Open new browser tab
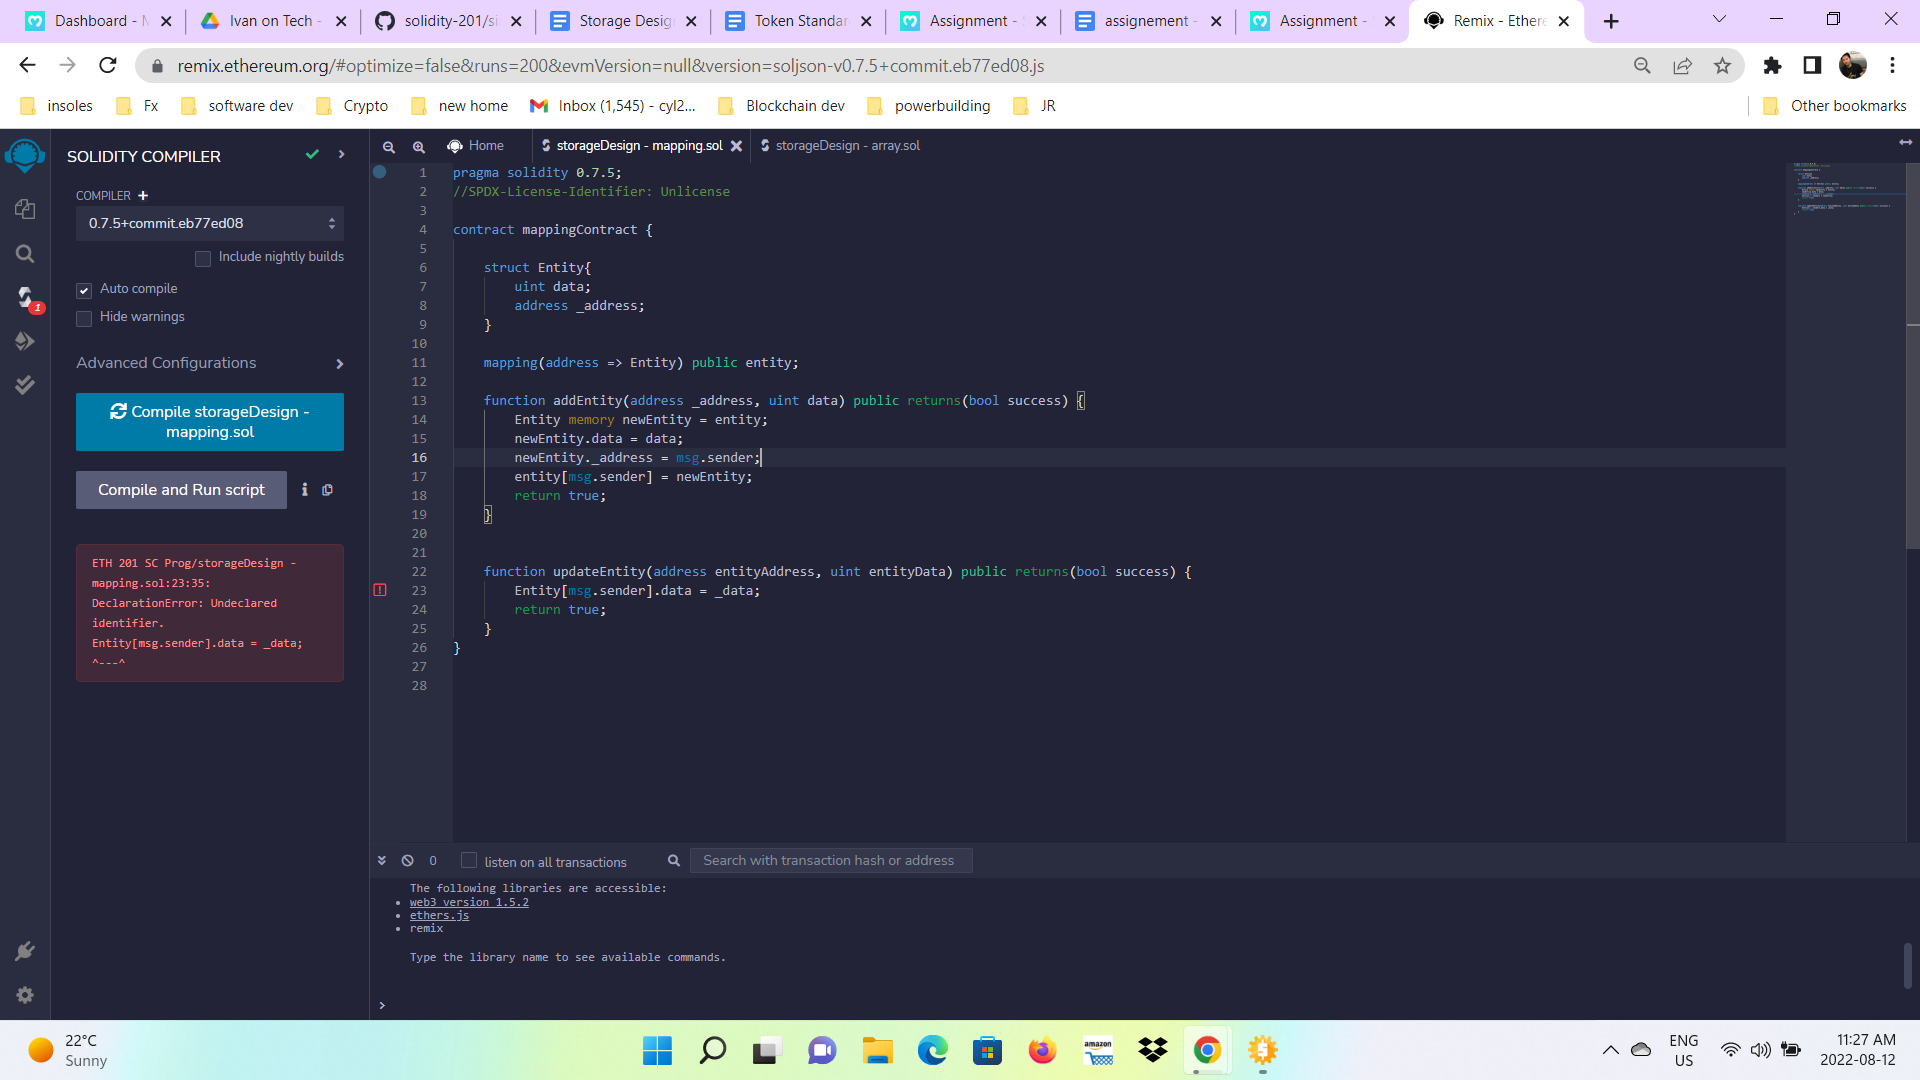 1611,21
